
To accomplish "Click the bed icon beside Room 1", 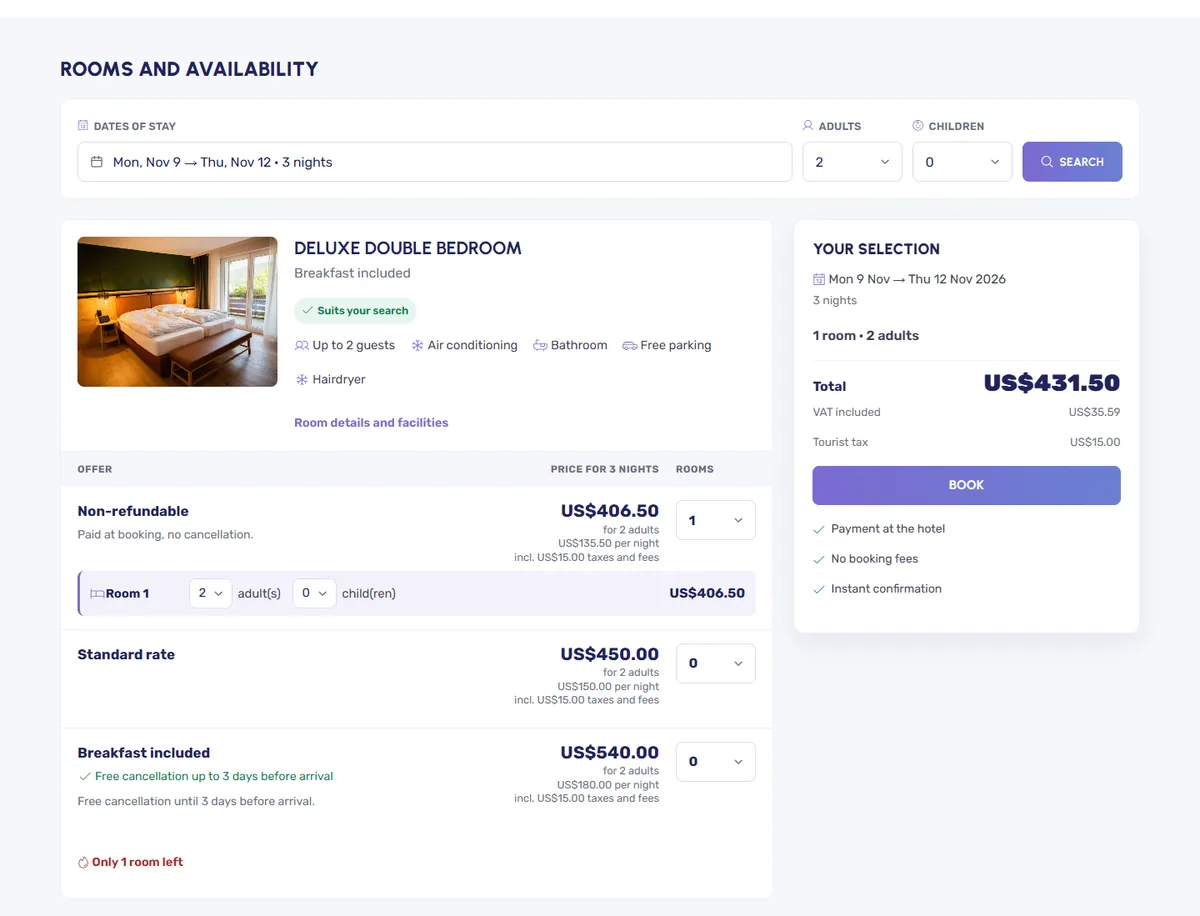I will coord(97,594).
